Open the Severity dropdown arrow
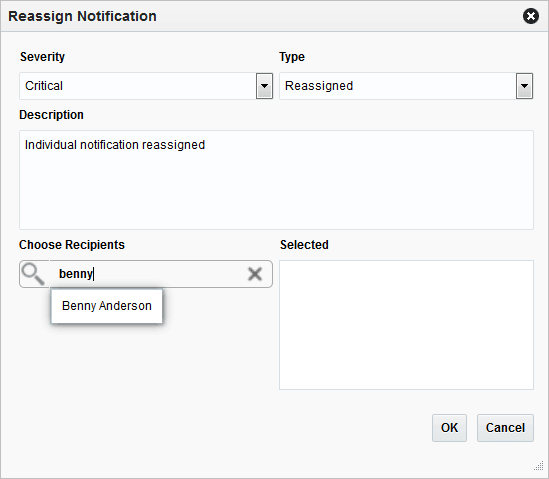 [x=264, y=86]
